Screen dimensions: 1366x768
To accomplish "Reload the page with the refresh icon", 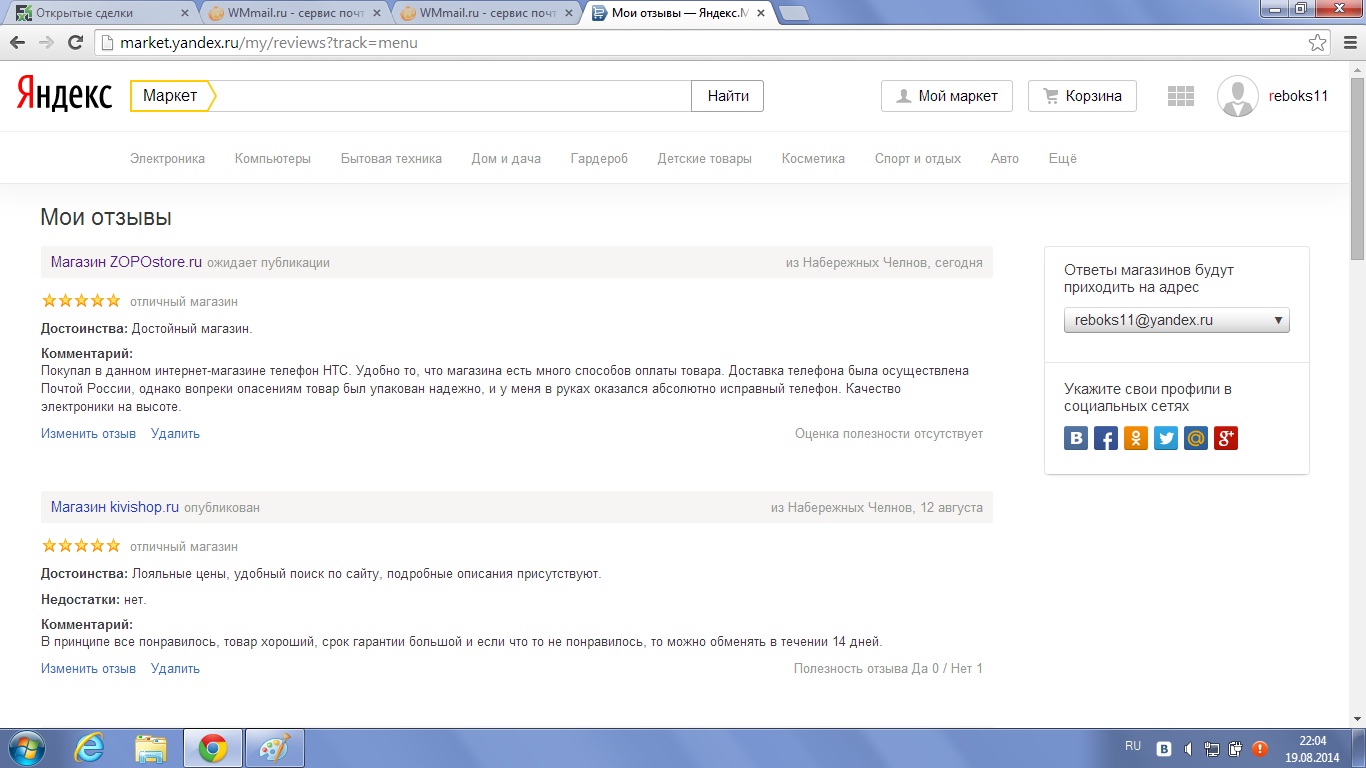I will point(75,43).
